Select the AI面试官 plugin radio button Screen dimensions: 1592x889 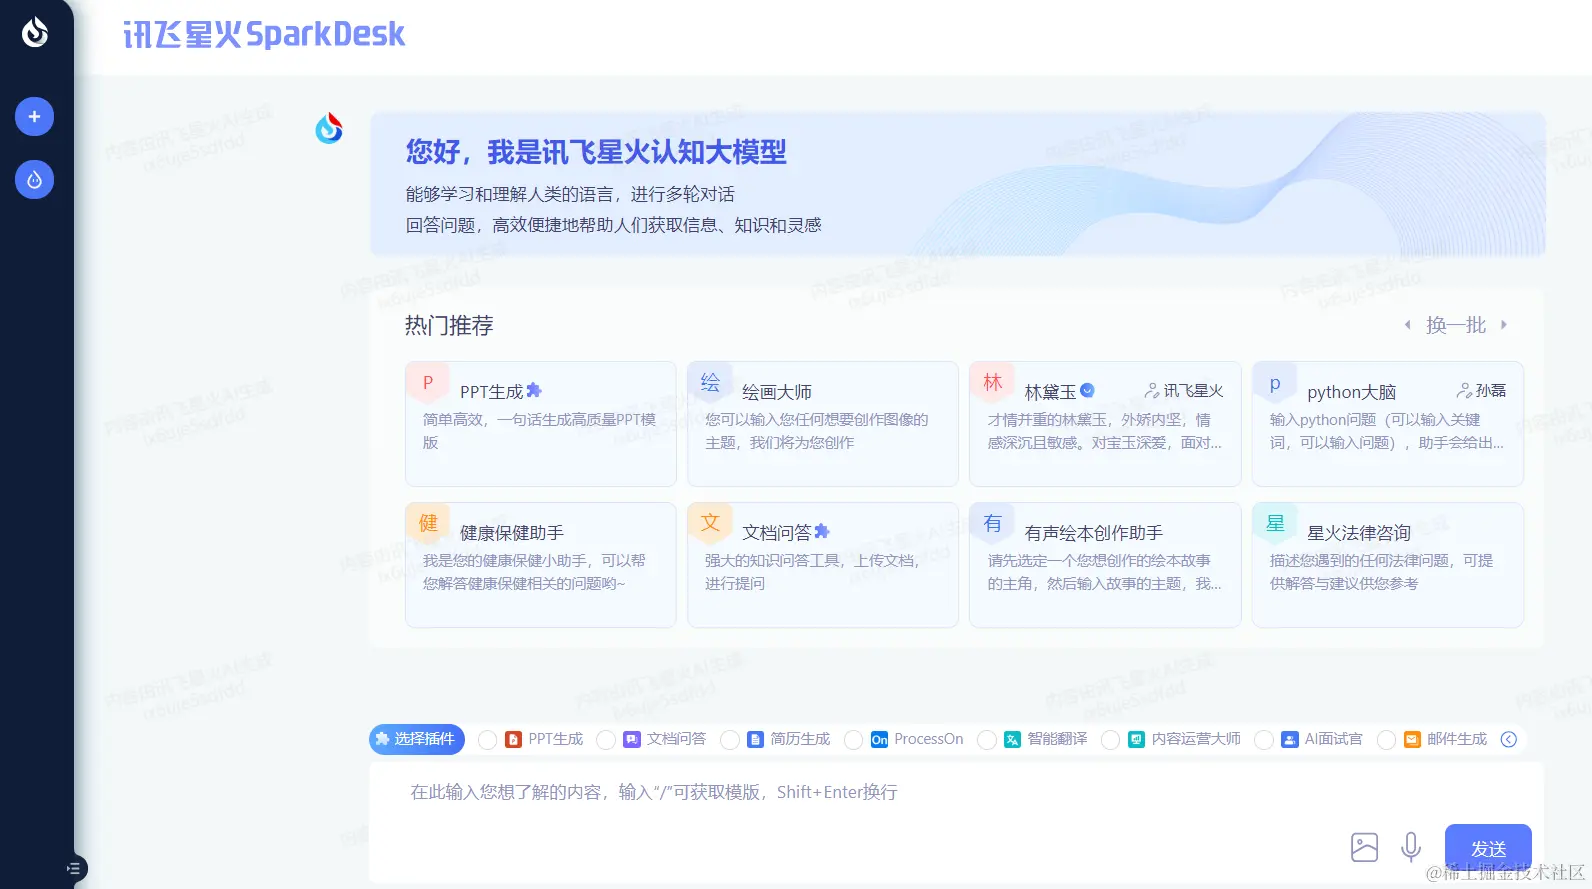[x=1263, y=740]
